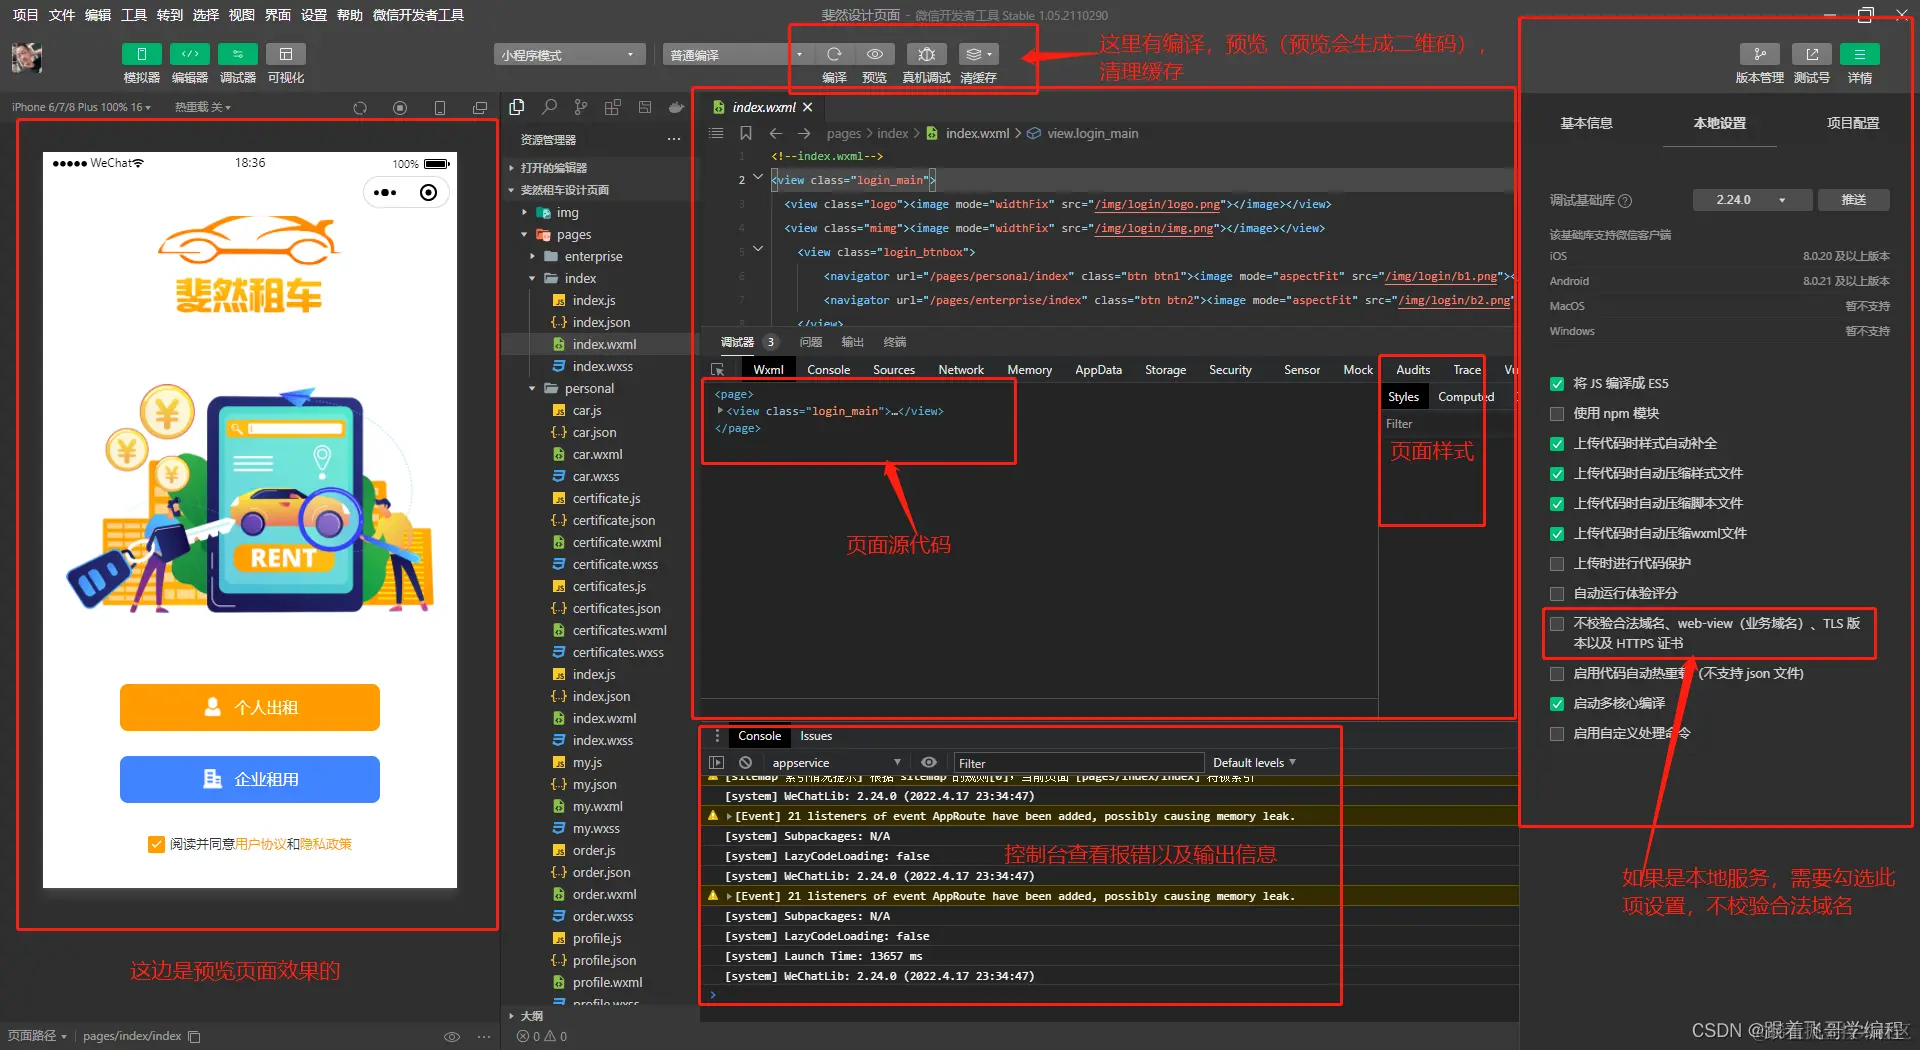Detach the simulator into a separate window
This screenshot has width=1920, height=1050.
click(480, 108)
